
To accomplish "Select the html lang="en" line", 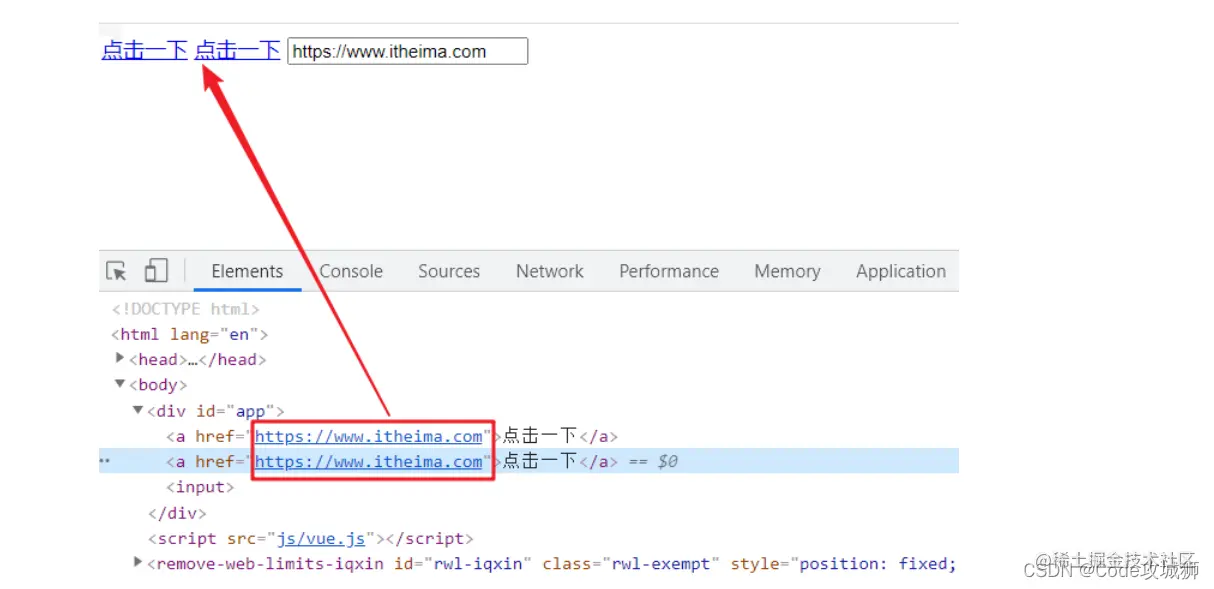I will click(x=189, y=334).
